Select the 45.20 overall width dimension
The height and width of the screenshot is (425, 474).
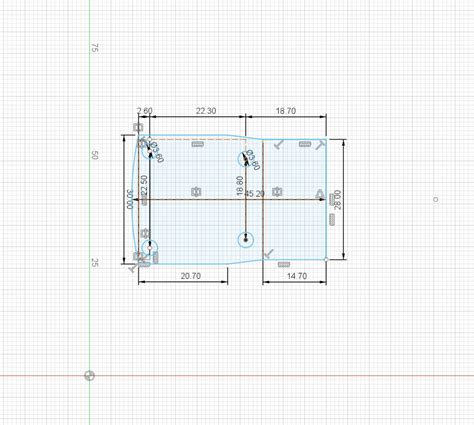click(x=255, y=194)
